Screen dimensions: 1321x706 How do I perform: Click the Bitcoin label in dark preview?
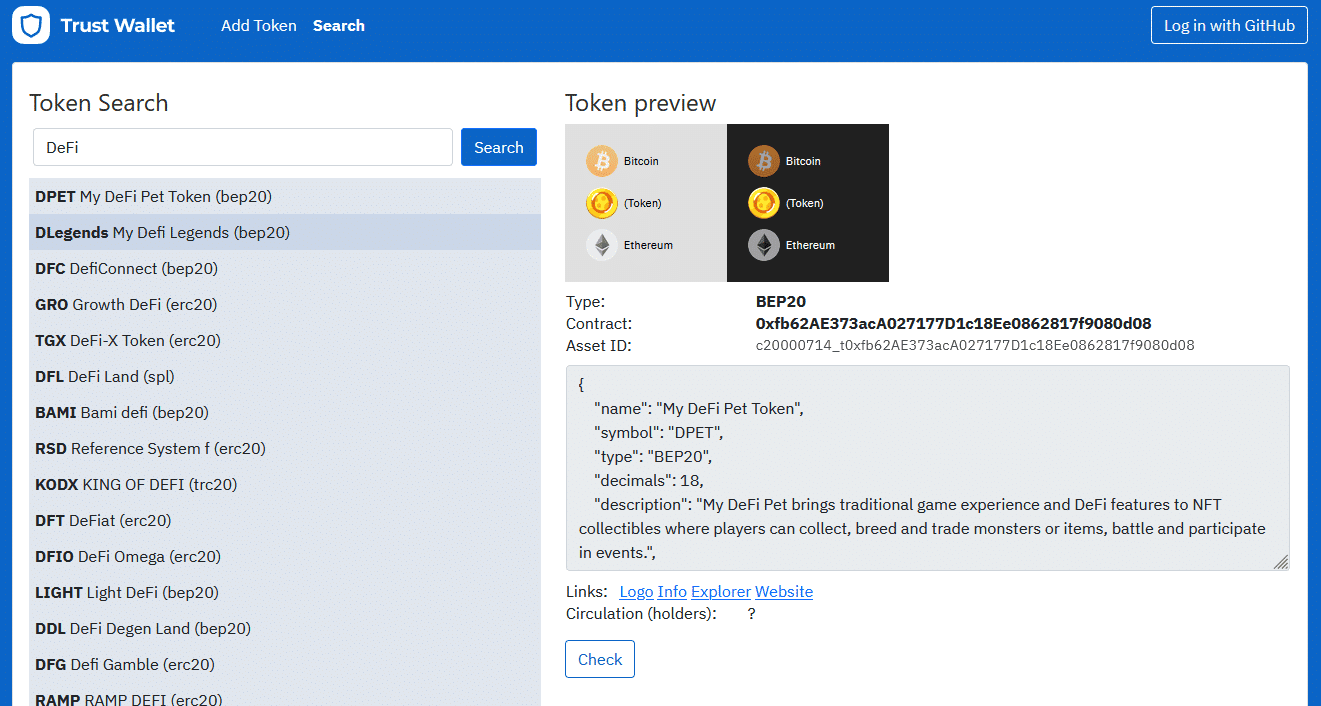(x=803, y=161)
